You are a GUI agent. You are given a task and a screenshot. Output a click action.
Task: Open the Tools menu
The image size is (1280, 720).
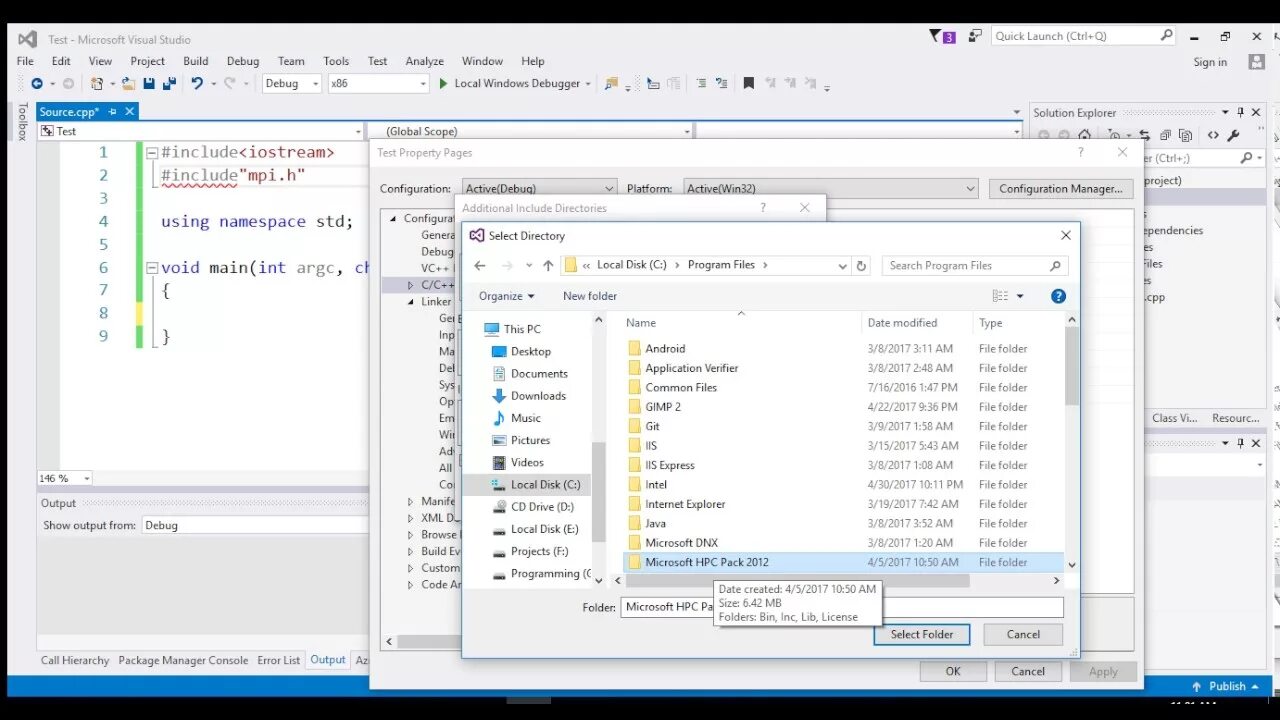coord(336,61)
